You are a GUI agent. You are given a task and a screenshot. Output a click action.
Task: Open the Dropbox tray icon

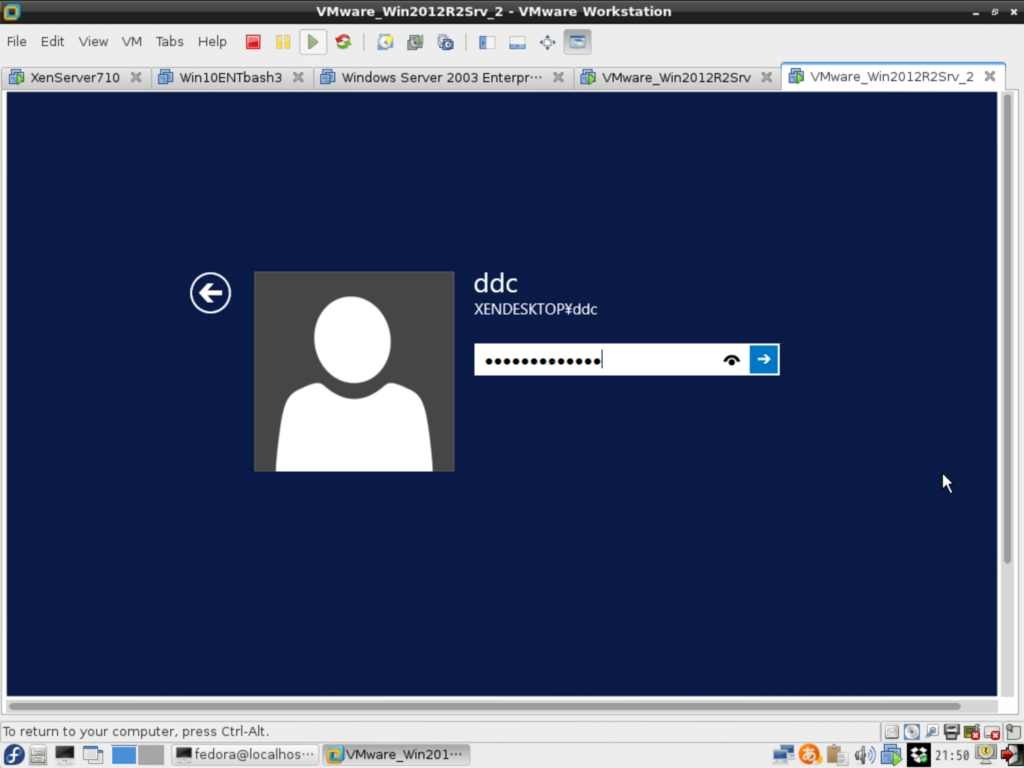pos(919,755)
